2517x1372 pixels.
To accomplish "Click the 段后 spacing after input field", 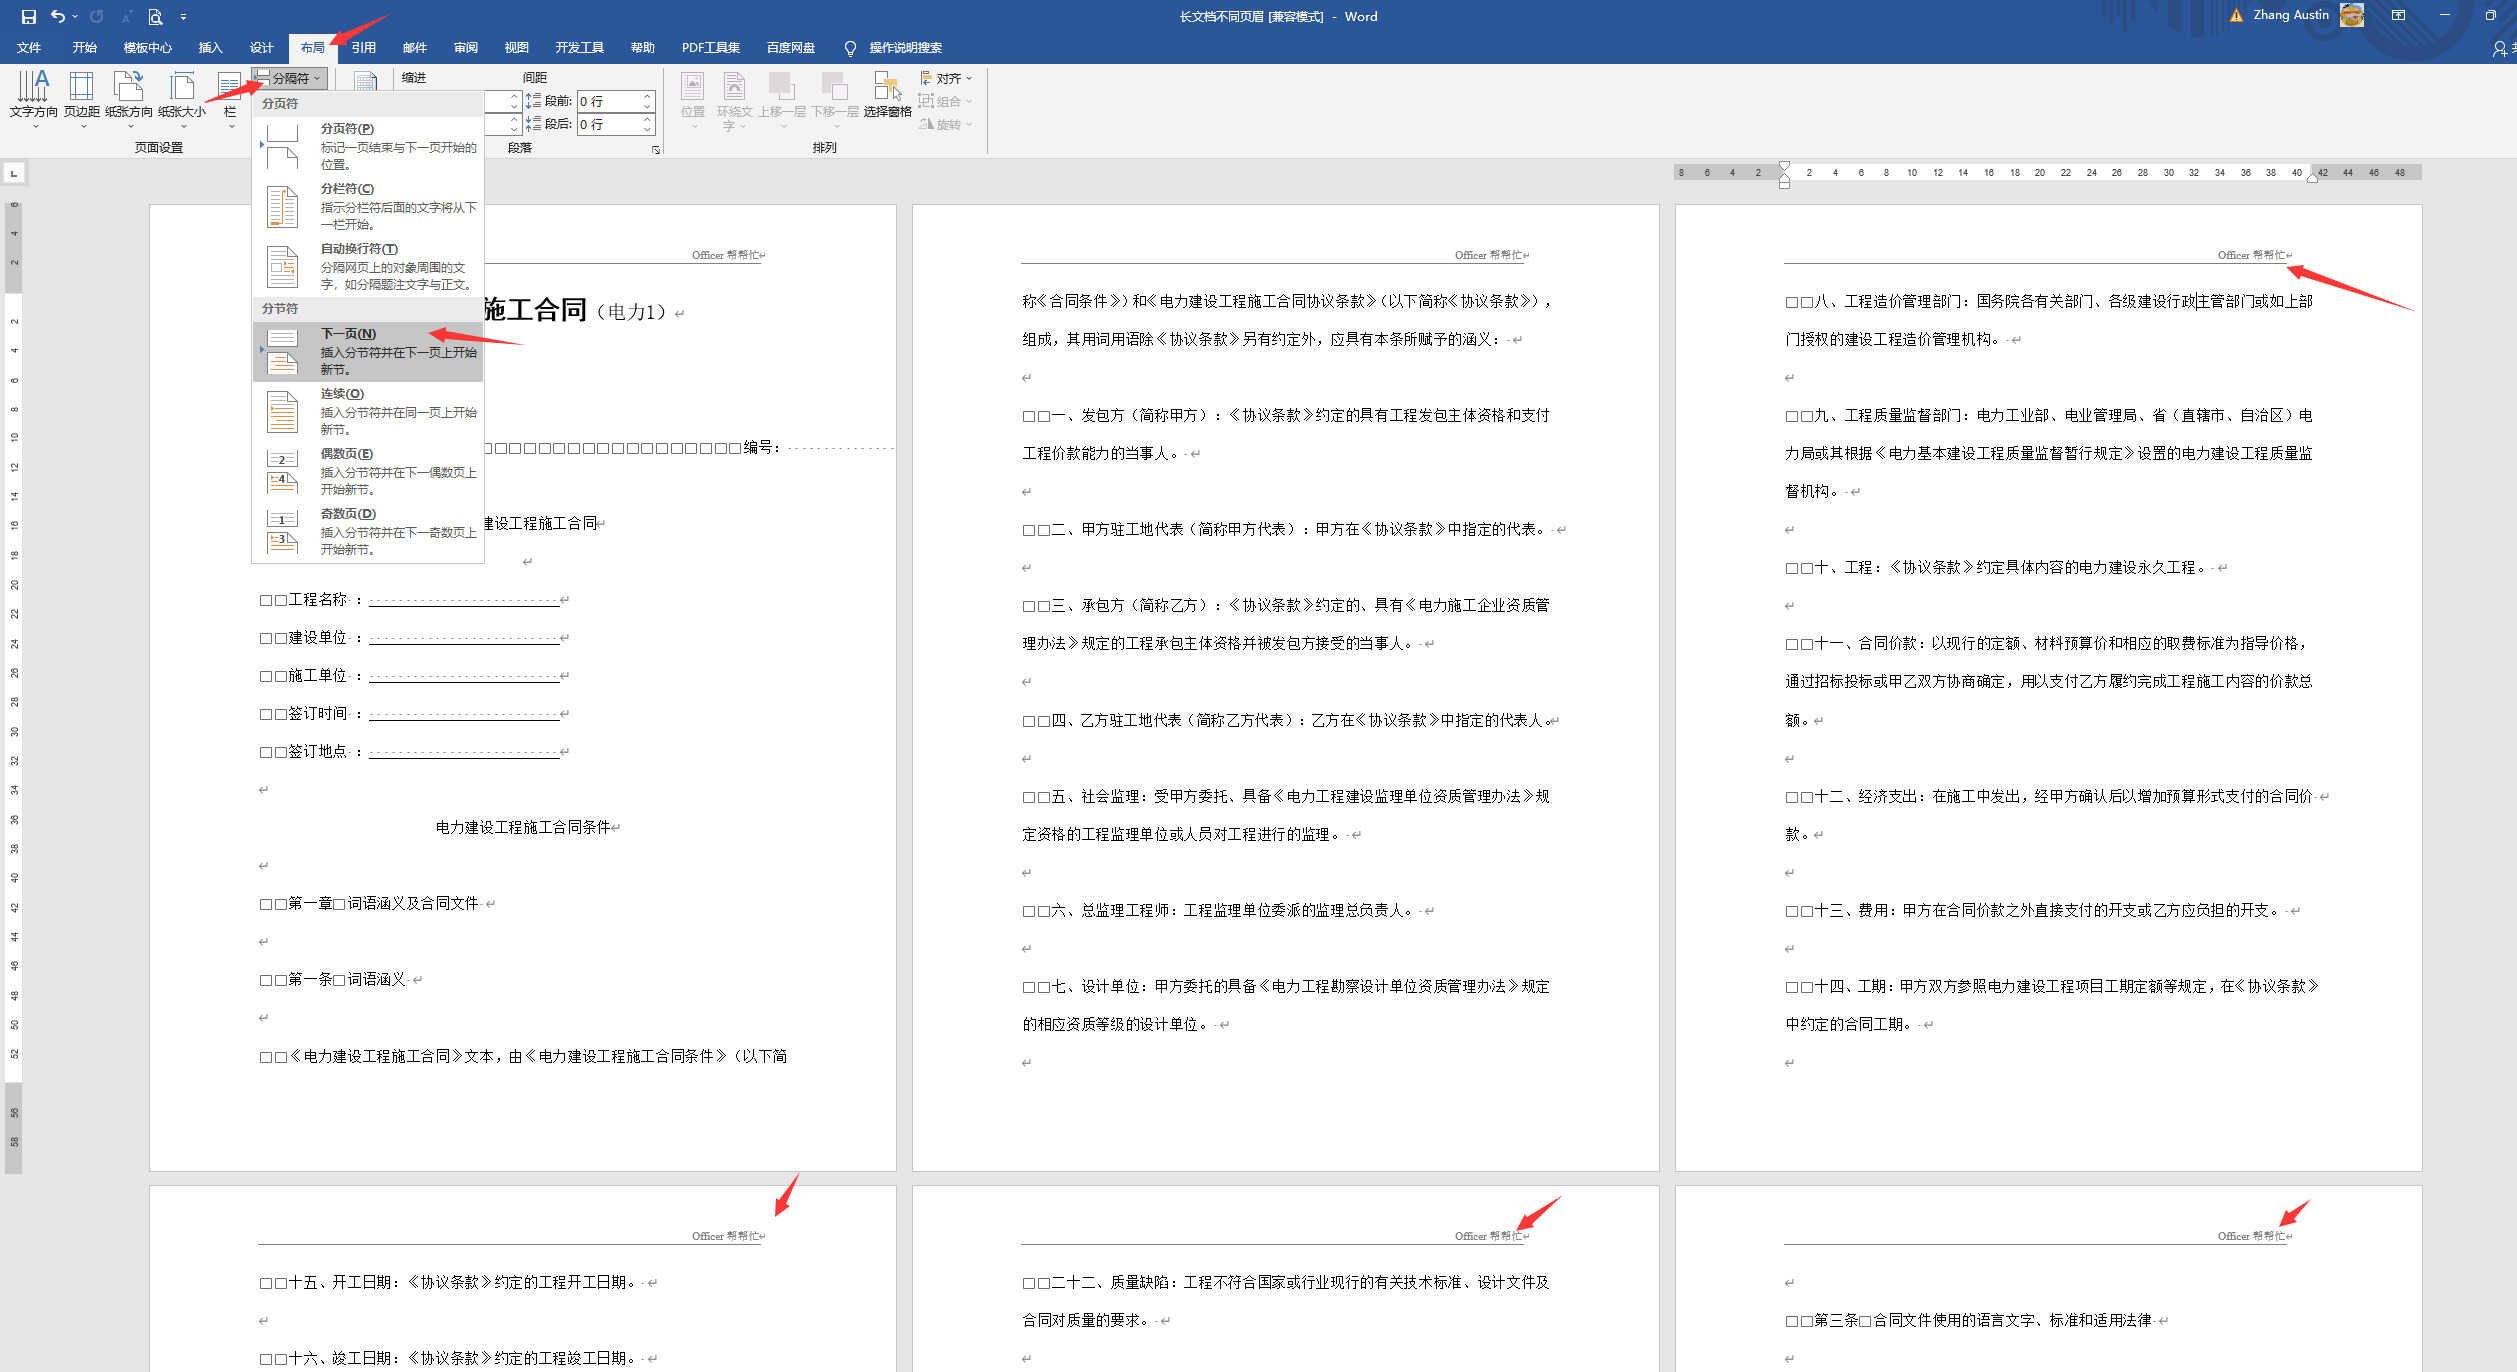I will point(609,124).
